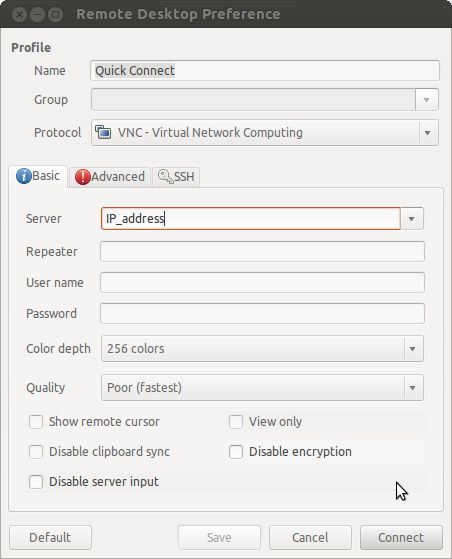Check Disable encryption option
Viewport: 452px width, 559px height.
click(236, 452)
